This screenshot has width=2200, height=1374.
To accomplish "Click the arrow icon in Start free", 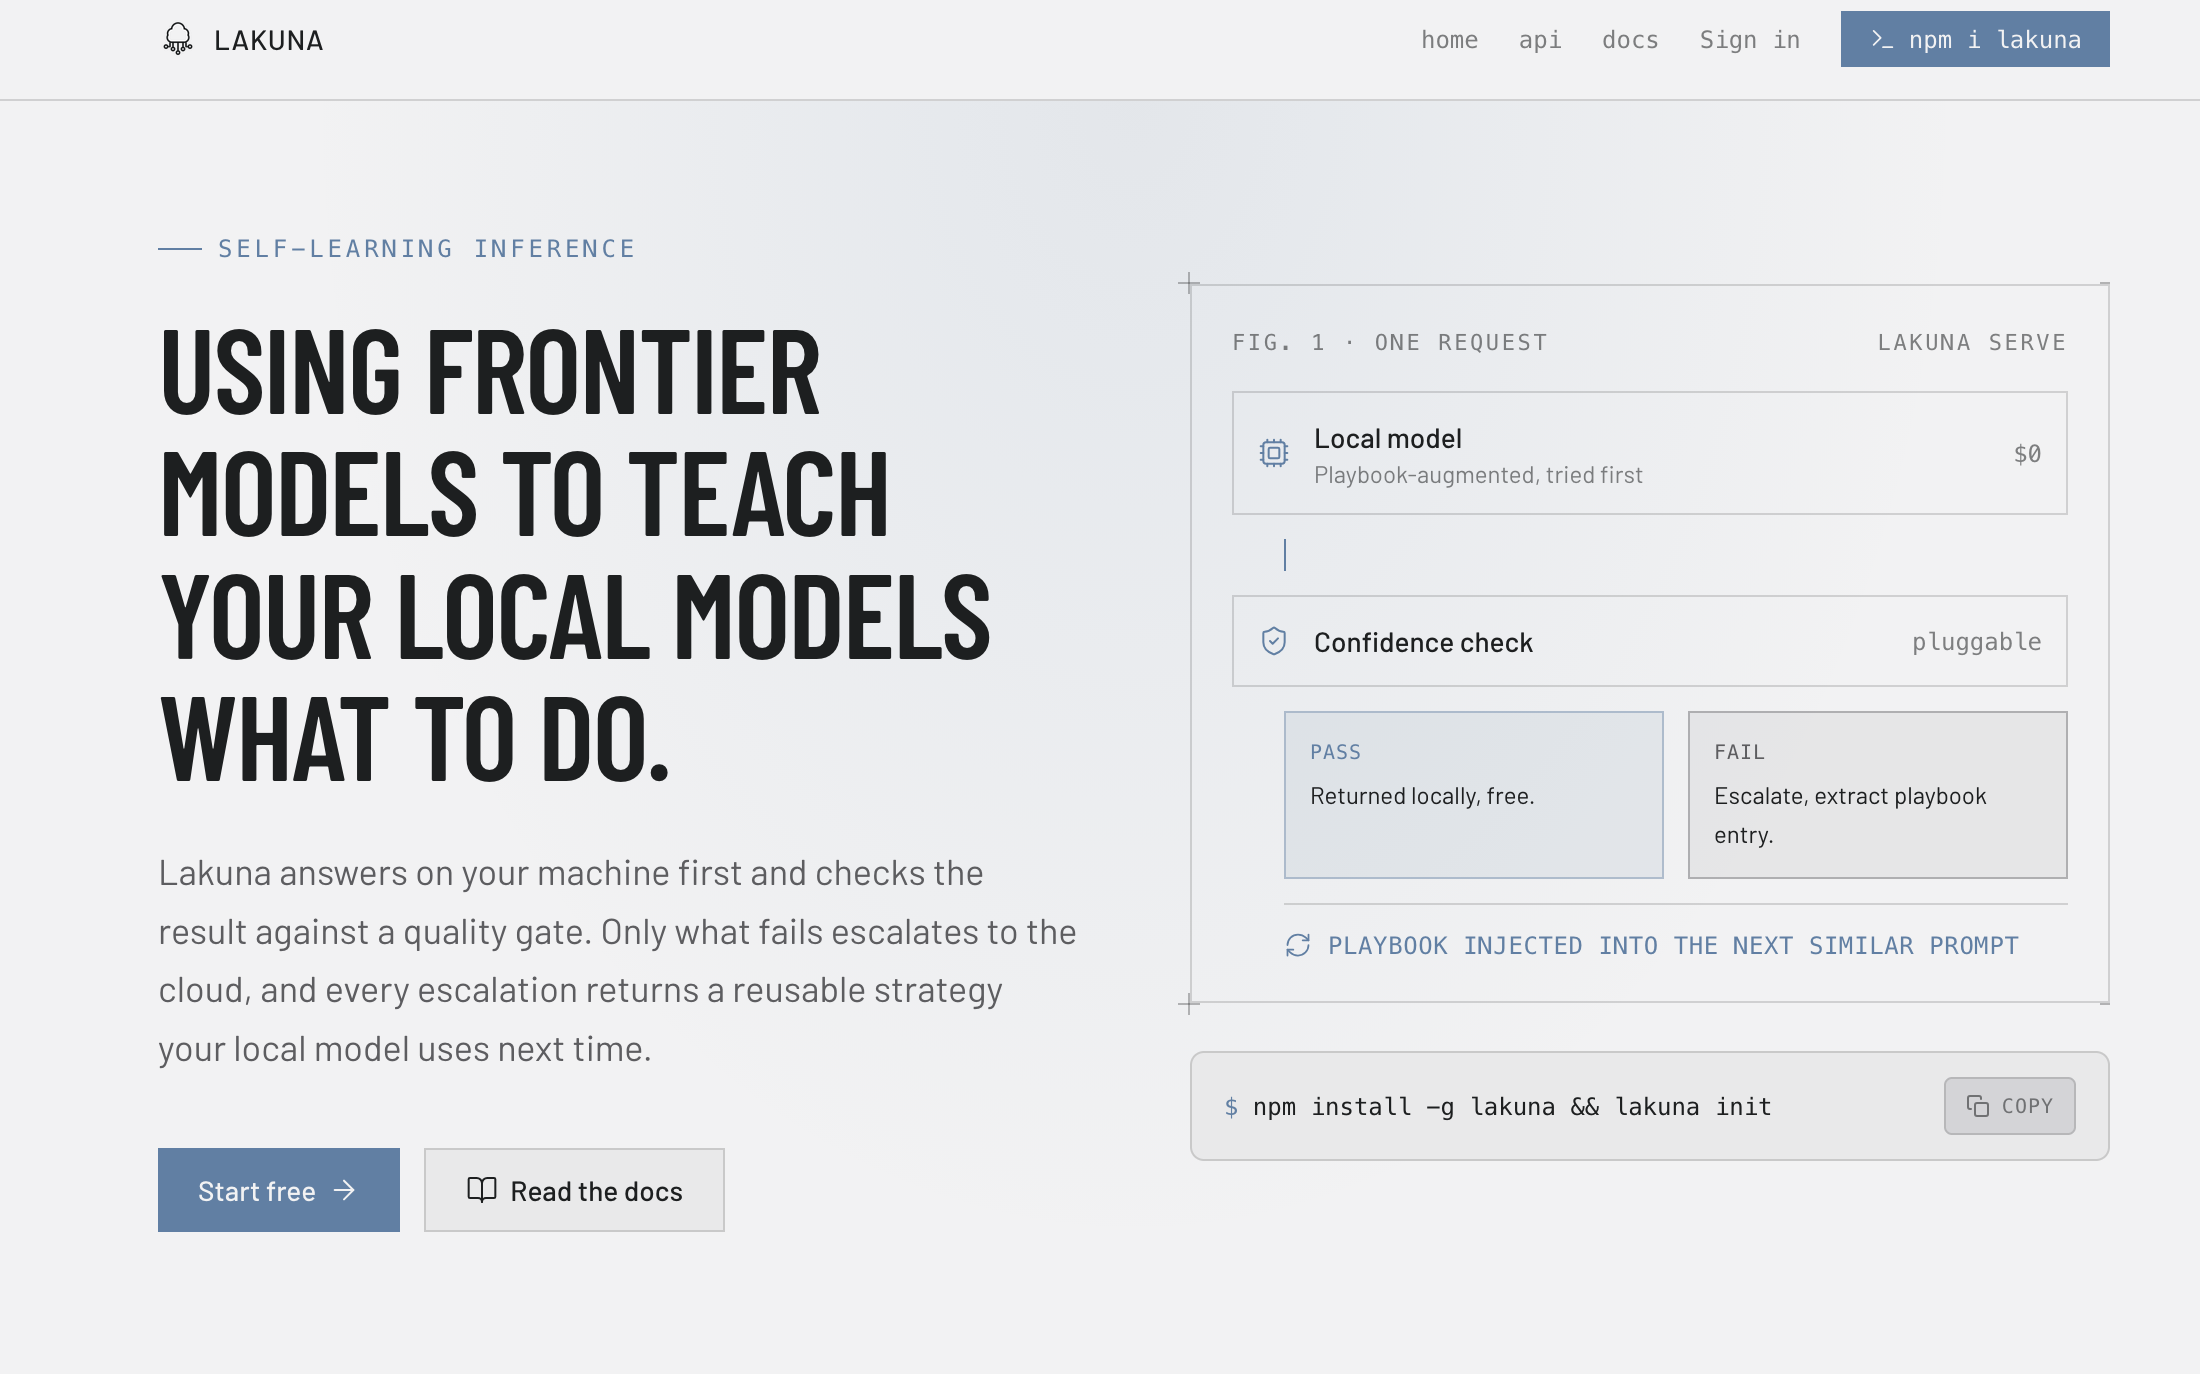I will pos(344,1190).
